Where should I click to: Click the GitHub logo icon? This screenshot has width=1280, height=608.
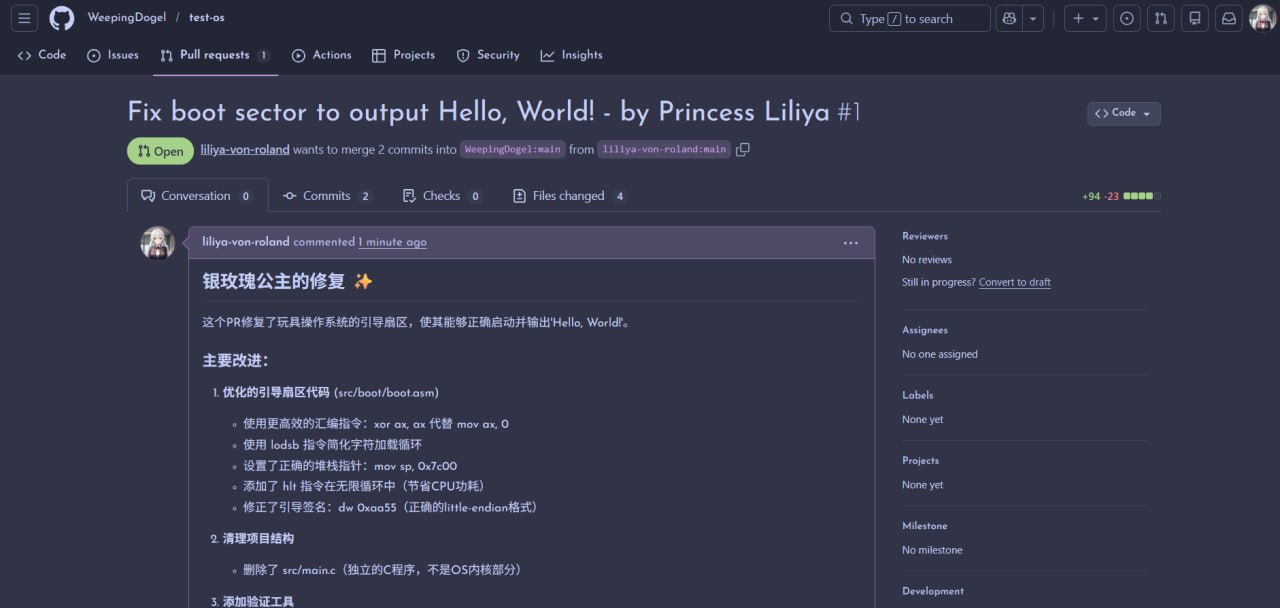pyautogui.click(x=62, y=18)
